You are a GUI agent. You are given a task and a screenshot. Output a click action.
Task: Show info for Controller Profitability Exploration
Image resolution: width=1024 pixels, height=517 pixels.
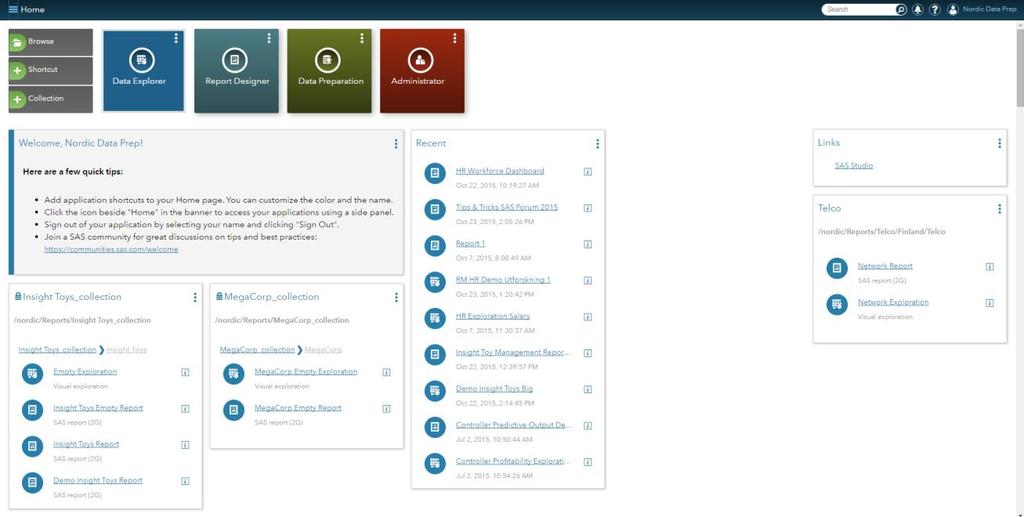[588, 462]
